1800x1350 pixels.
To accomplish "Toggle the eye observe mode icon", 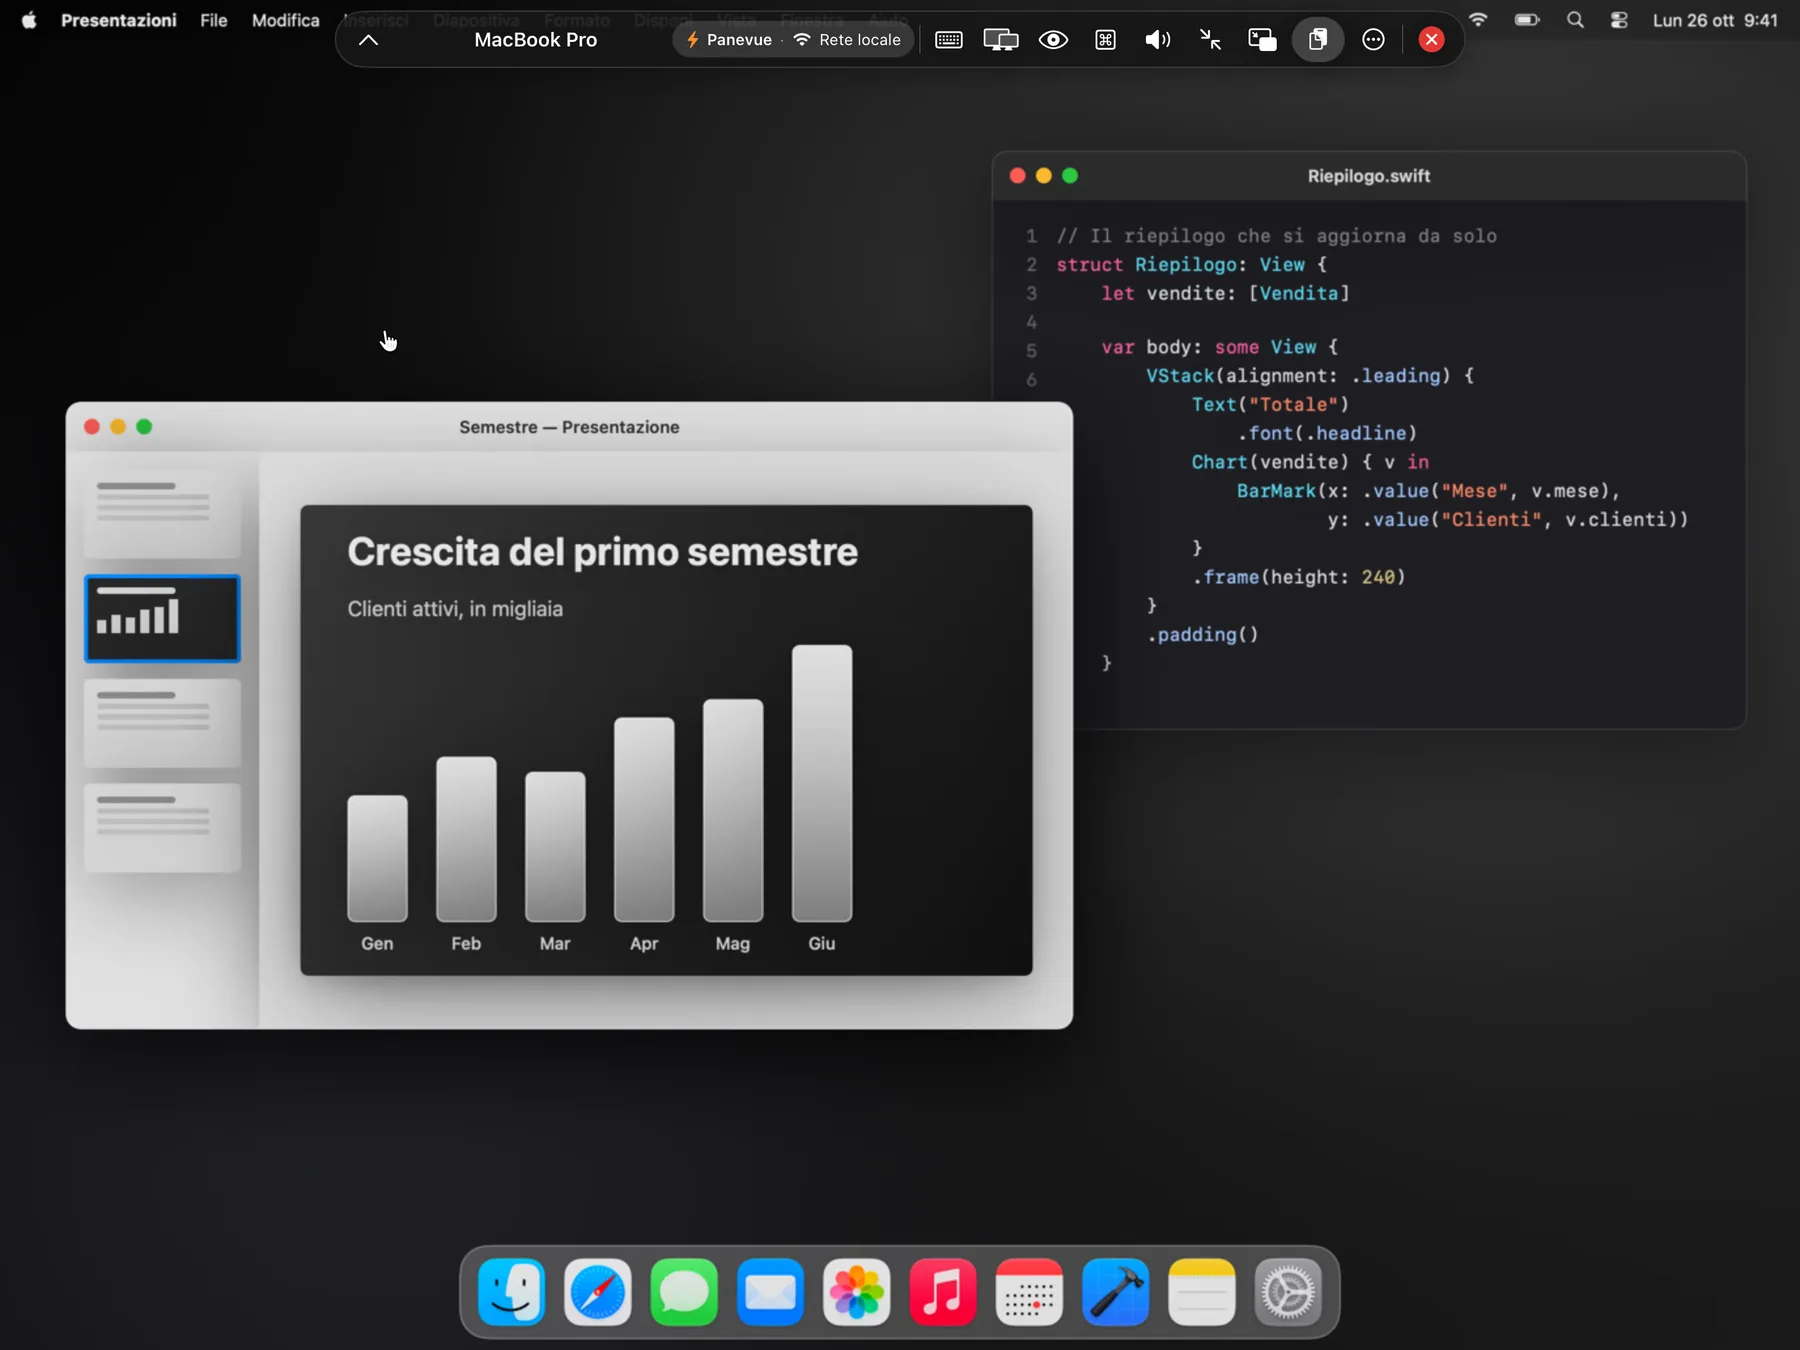I will tap(1053, 40).
